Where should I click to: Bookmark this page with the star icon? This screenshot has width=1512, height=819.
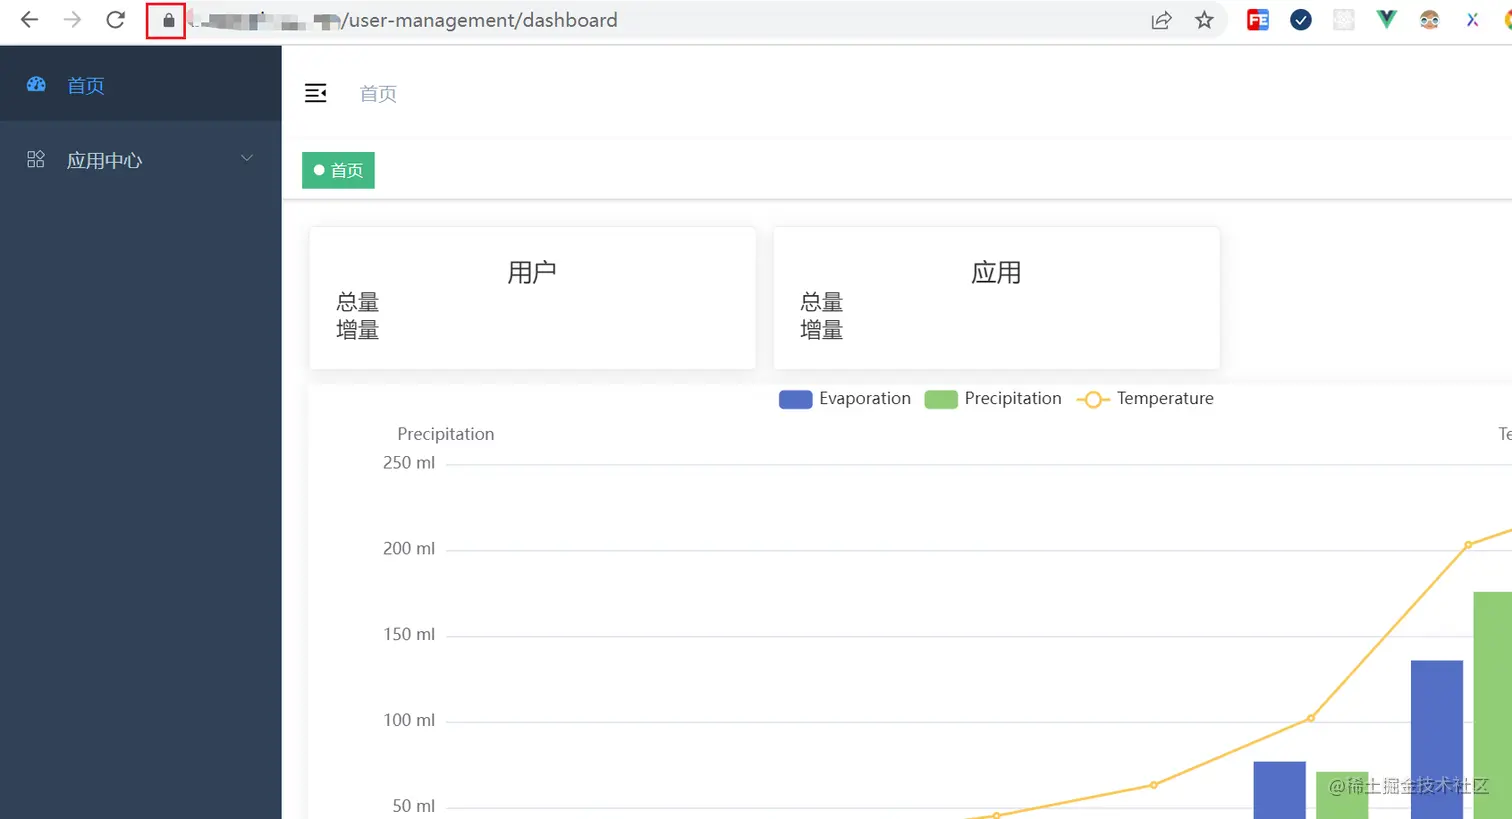[1204, 20]
